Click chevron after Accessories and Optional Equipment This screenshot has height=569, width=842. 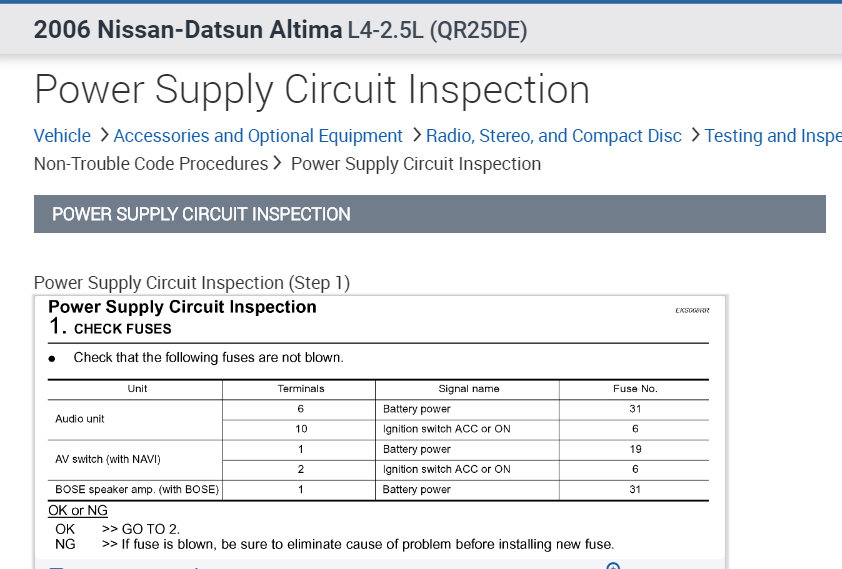click(x=416, y=136)
